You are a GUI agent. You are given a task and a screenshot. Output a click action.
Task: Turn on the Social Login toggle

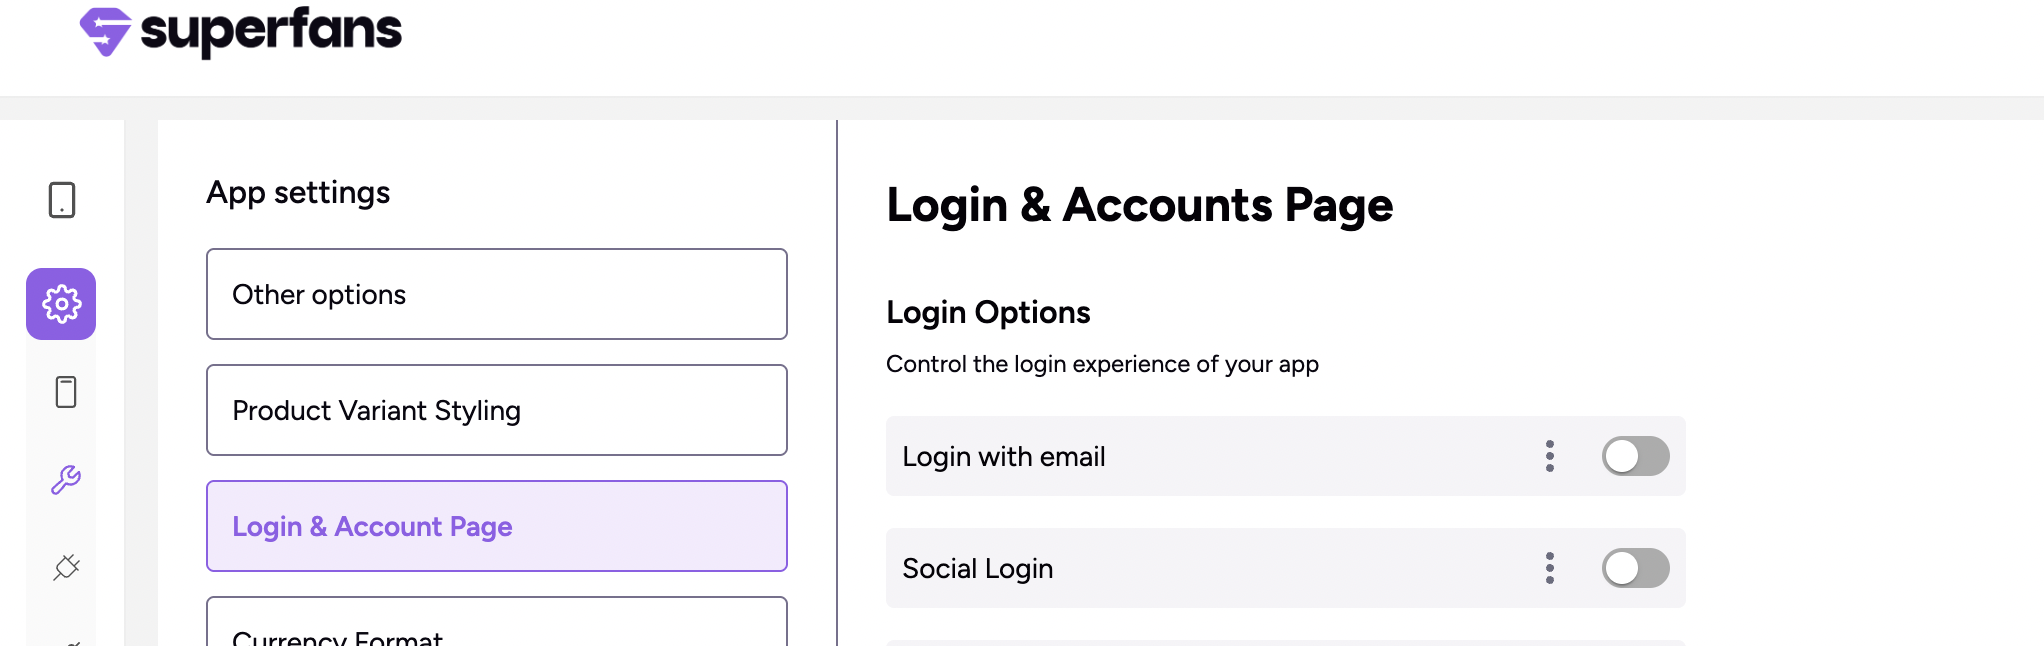(1635, 568)
